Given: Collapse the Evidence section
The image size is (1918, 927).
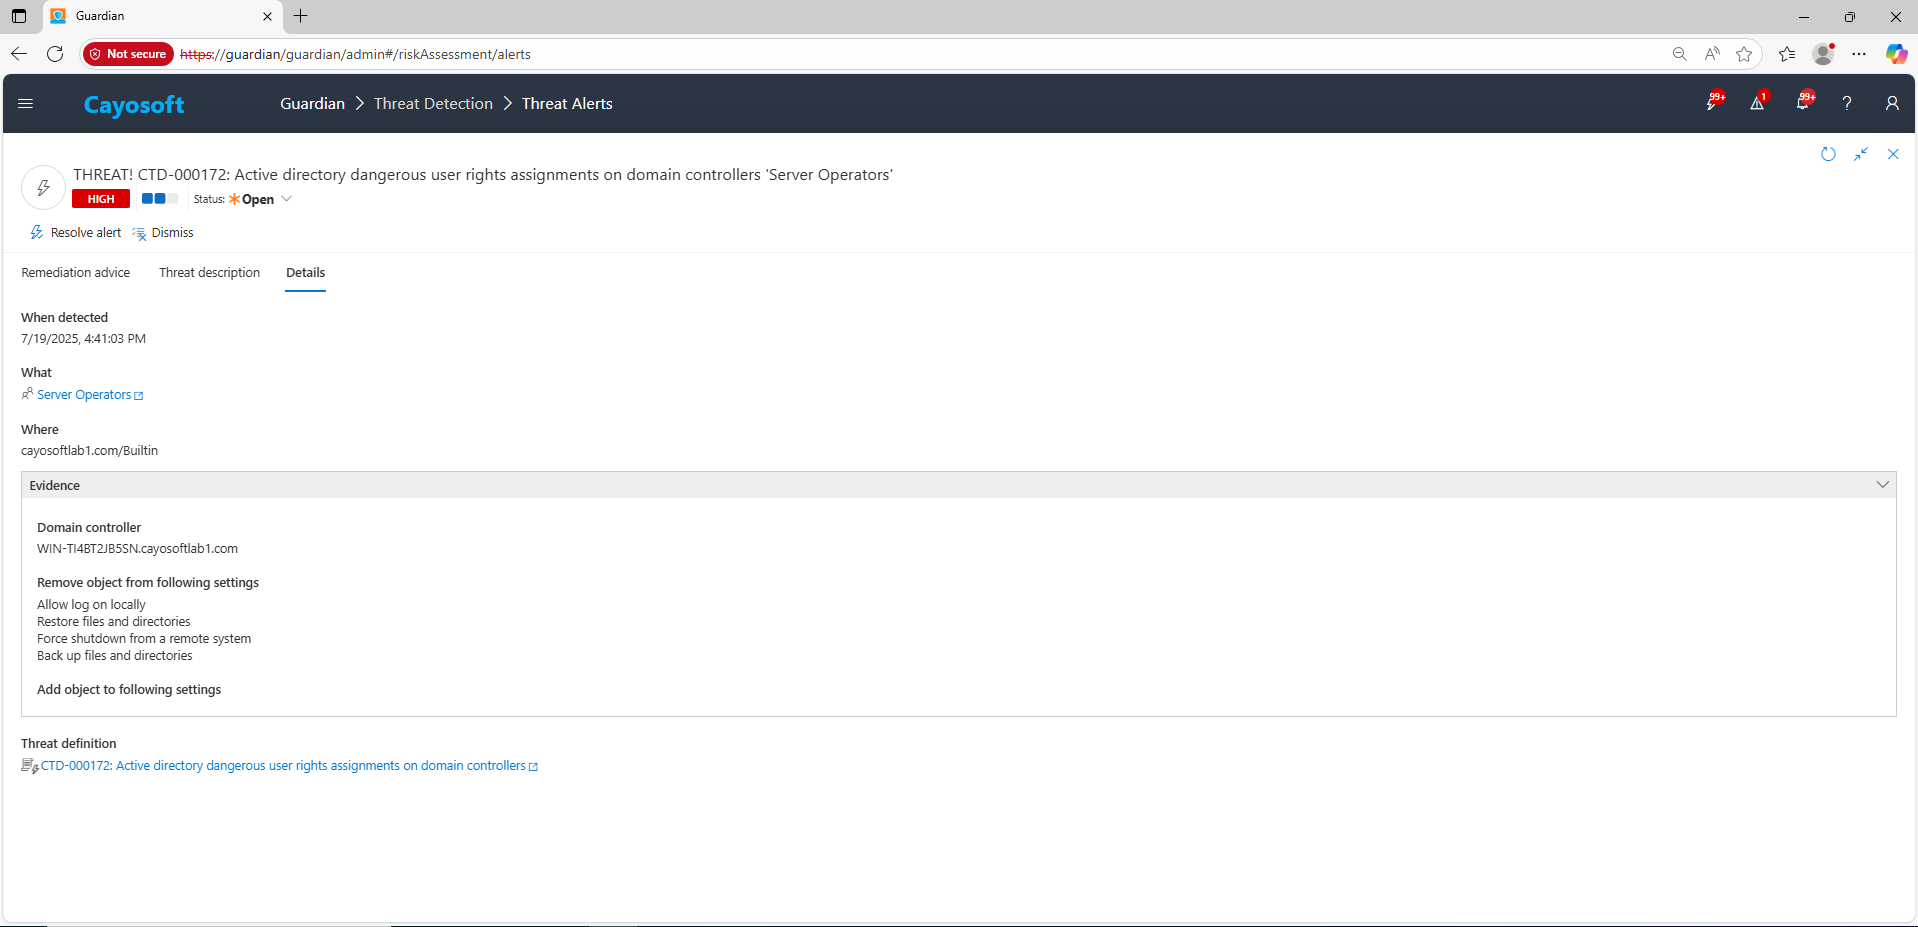Looking at the screenshot, I should tap(1882, 485).
